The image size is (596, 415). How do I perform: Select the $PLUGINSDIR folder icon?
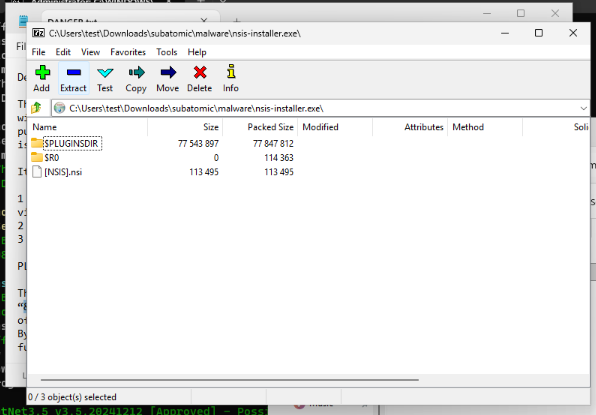click(36, 143)
